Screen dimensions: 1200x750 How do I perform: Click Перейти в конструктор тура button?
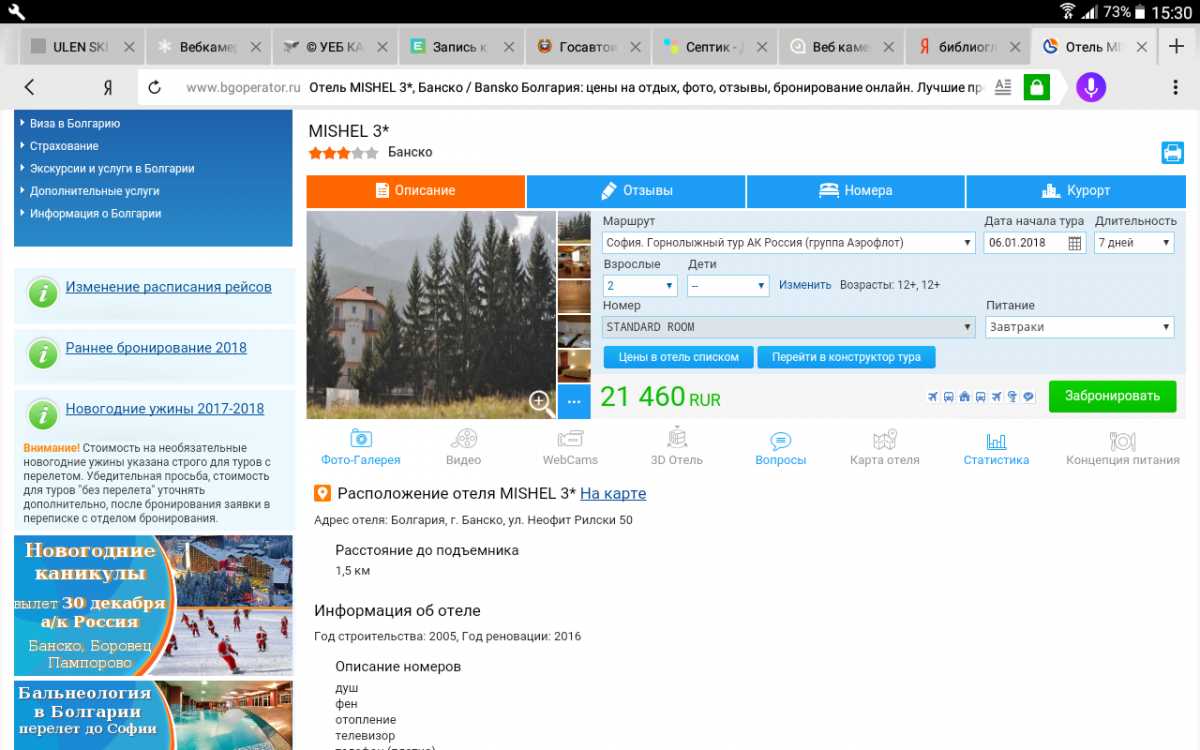pyautogui.click(x=846, y=357)
